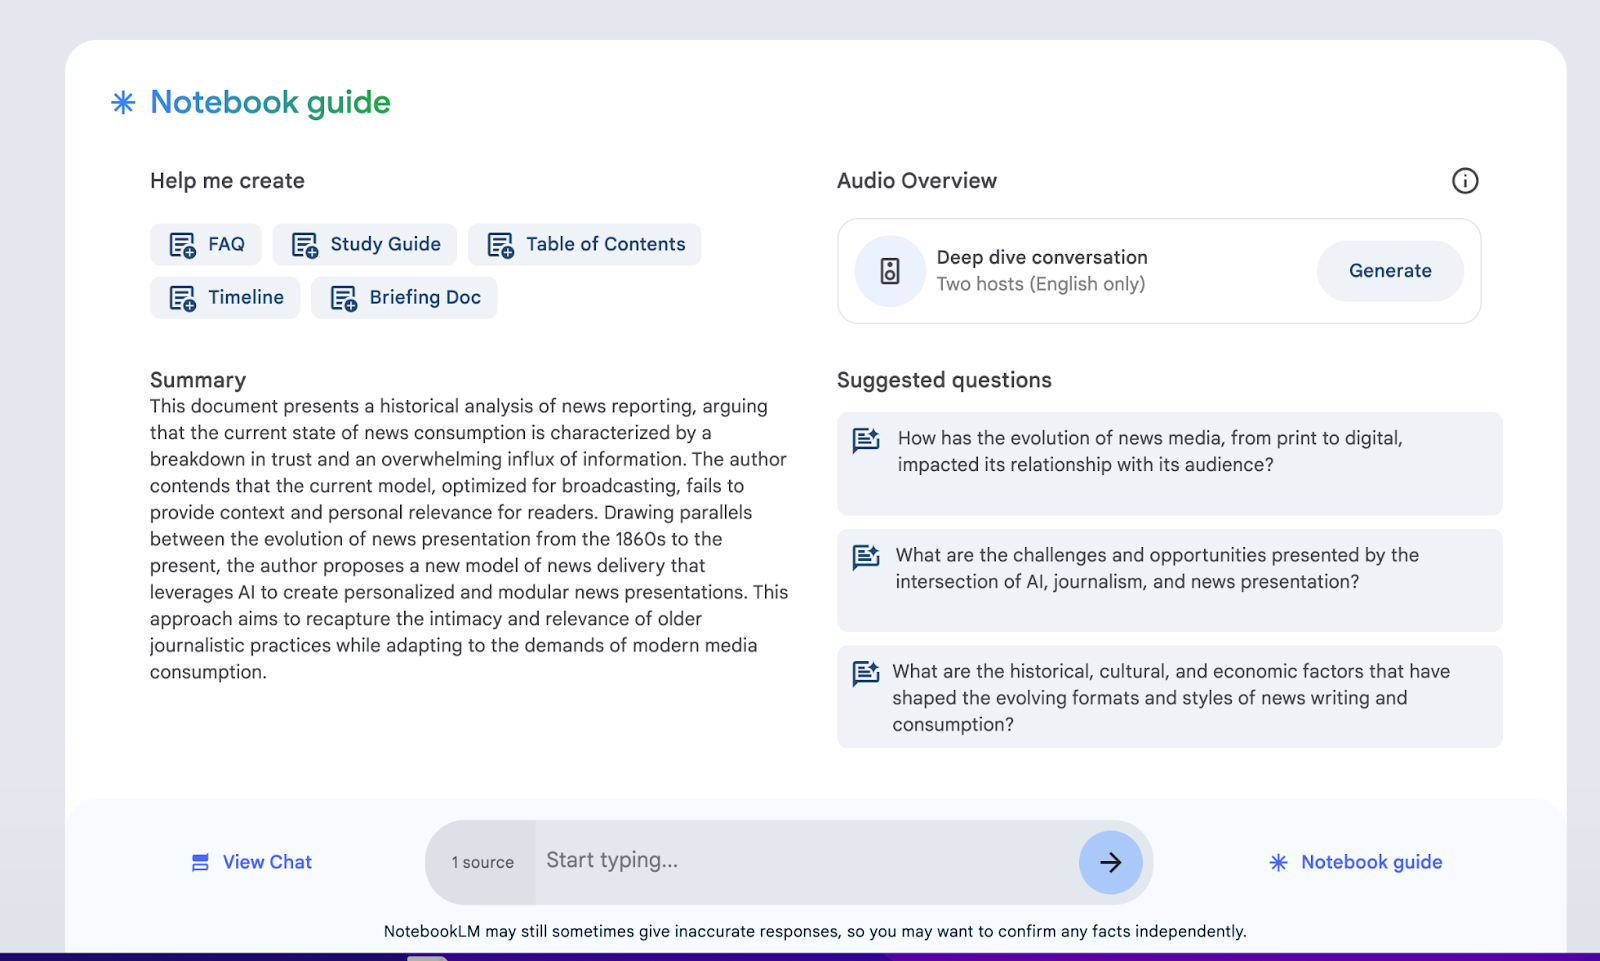Create a Table of Contents
The width and height of the screenshot is (1600, 961).
[585, 244]
